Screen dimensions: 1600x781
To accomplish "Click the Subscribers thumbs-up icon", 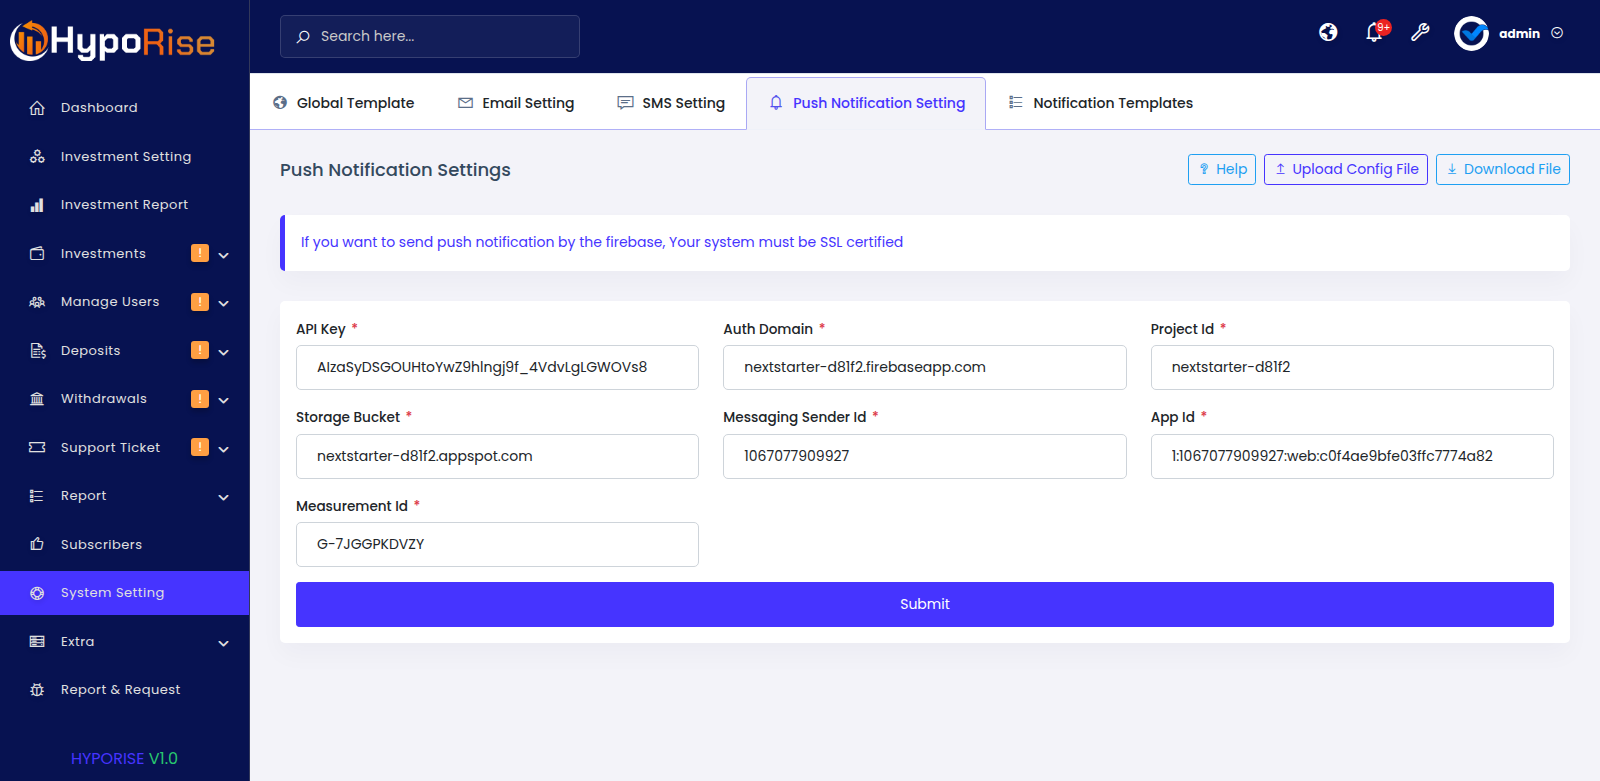I will (x=37, y=545).
